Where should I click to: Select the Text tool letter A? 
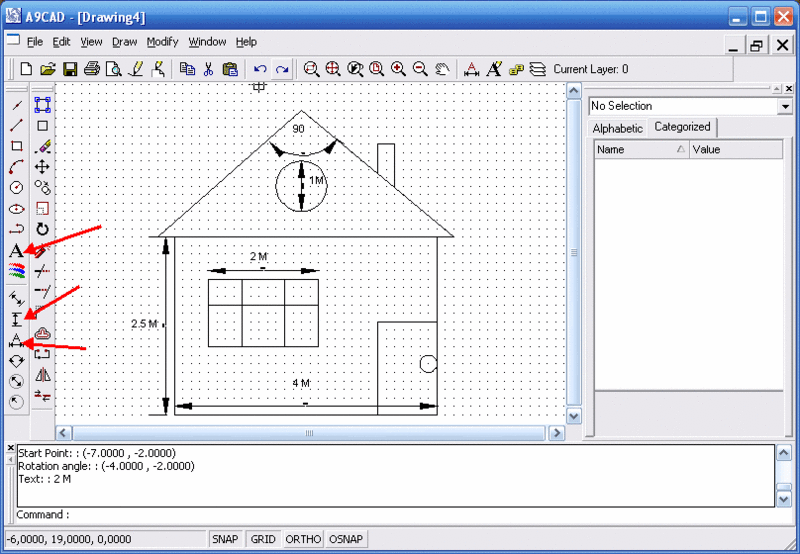coord(16,250)
